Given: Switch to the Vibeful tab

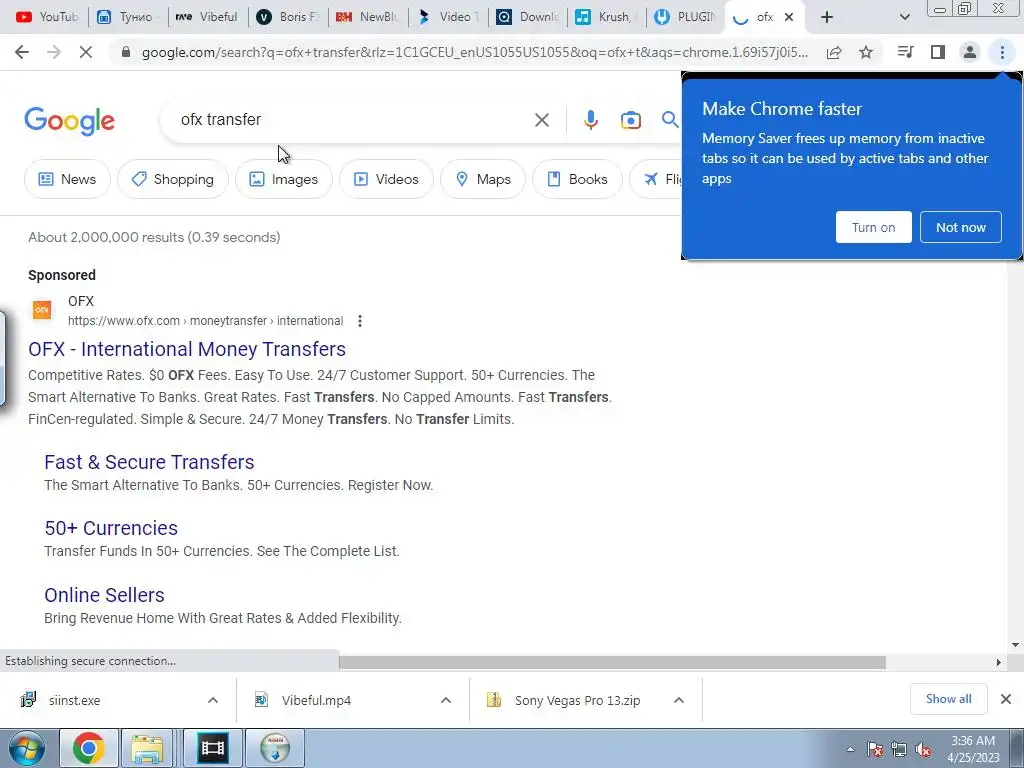Looking at the screenshot, I should click(x=208, y=17).
